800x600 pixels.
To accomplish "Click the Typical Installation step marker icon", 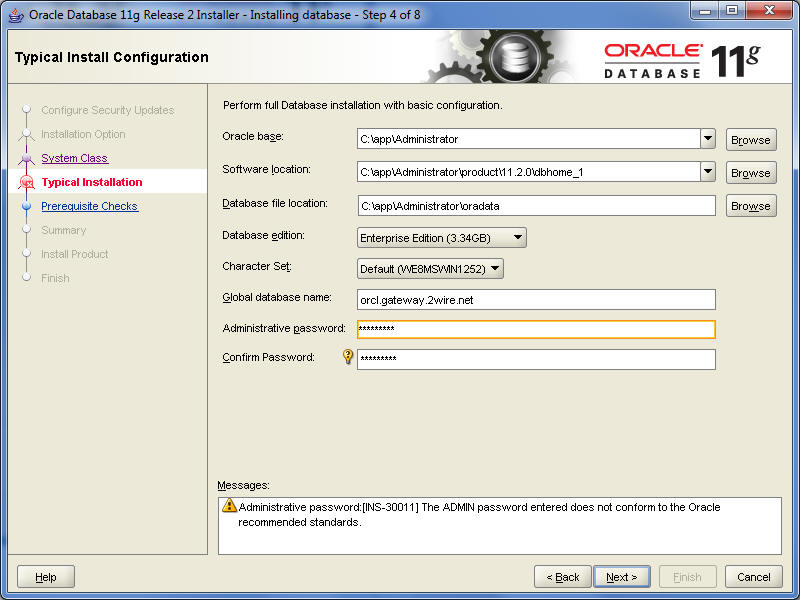I will point(27,182).
